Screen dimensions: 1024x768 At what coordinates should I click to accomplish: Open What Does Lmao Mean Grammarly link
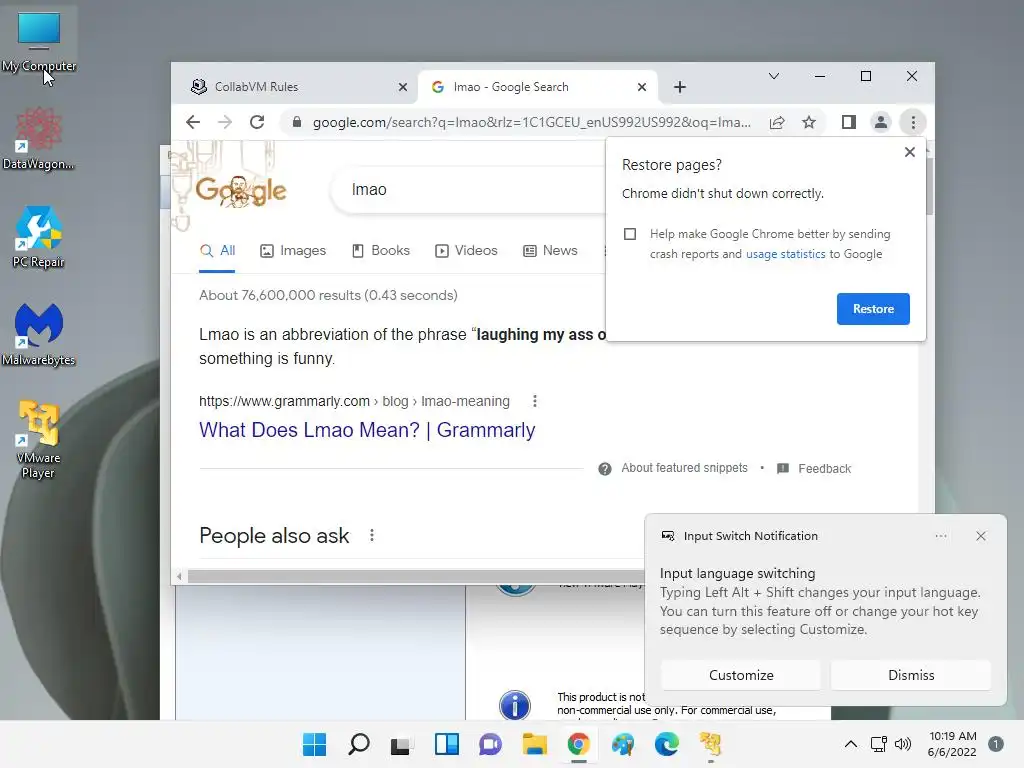click(x=367, y=430)
